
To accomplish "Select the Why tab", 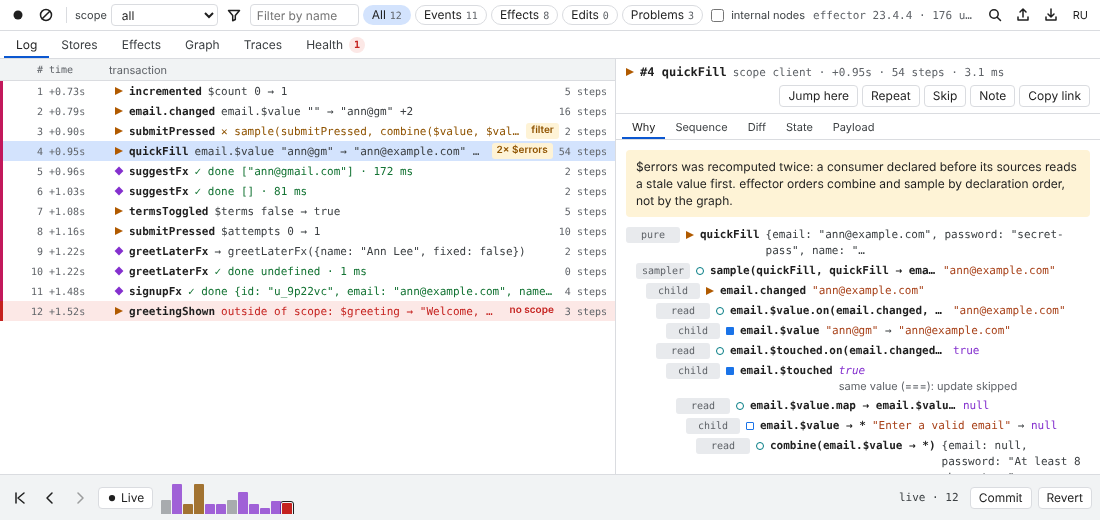I will coord(643,127).
